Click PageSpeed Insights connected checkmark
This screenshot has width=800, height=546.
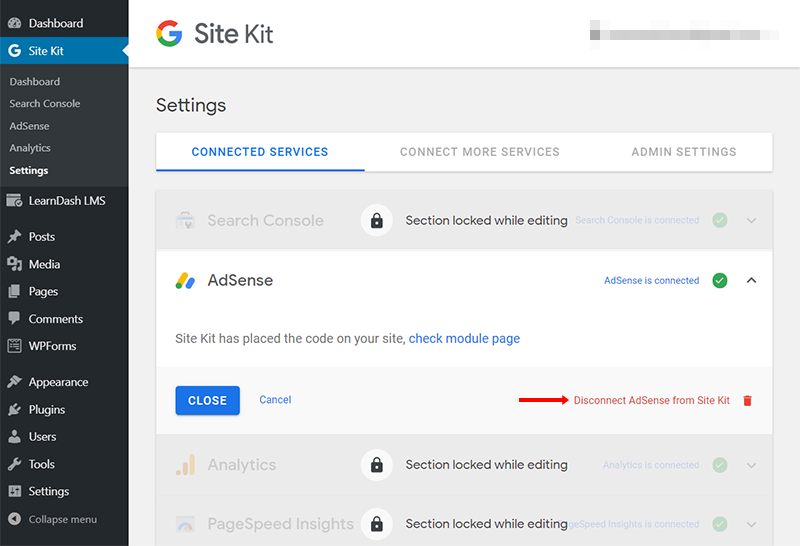pos(720,524)
